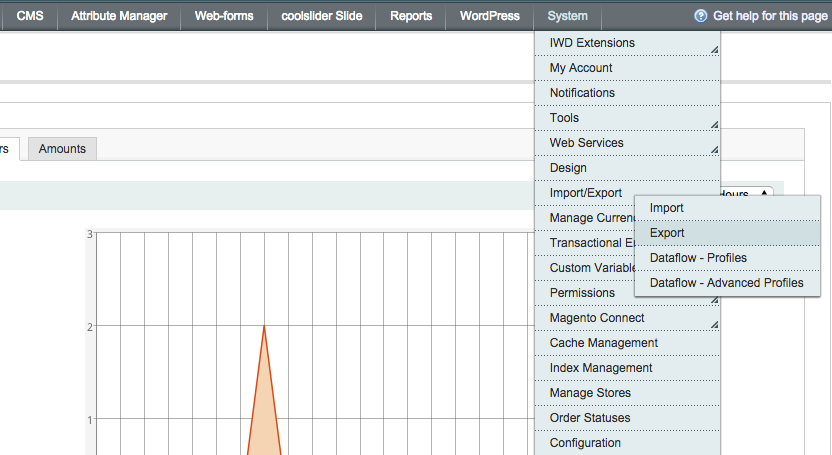Open the coolslider Slide menu
The width and height of the screenshot is (832, 455).
point(322,16)
